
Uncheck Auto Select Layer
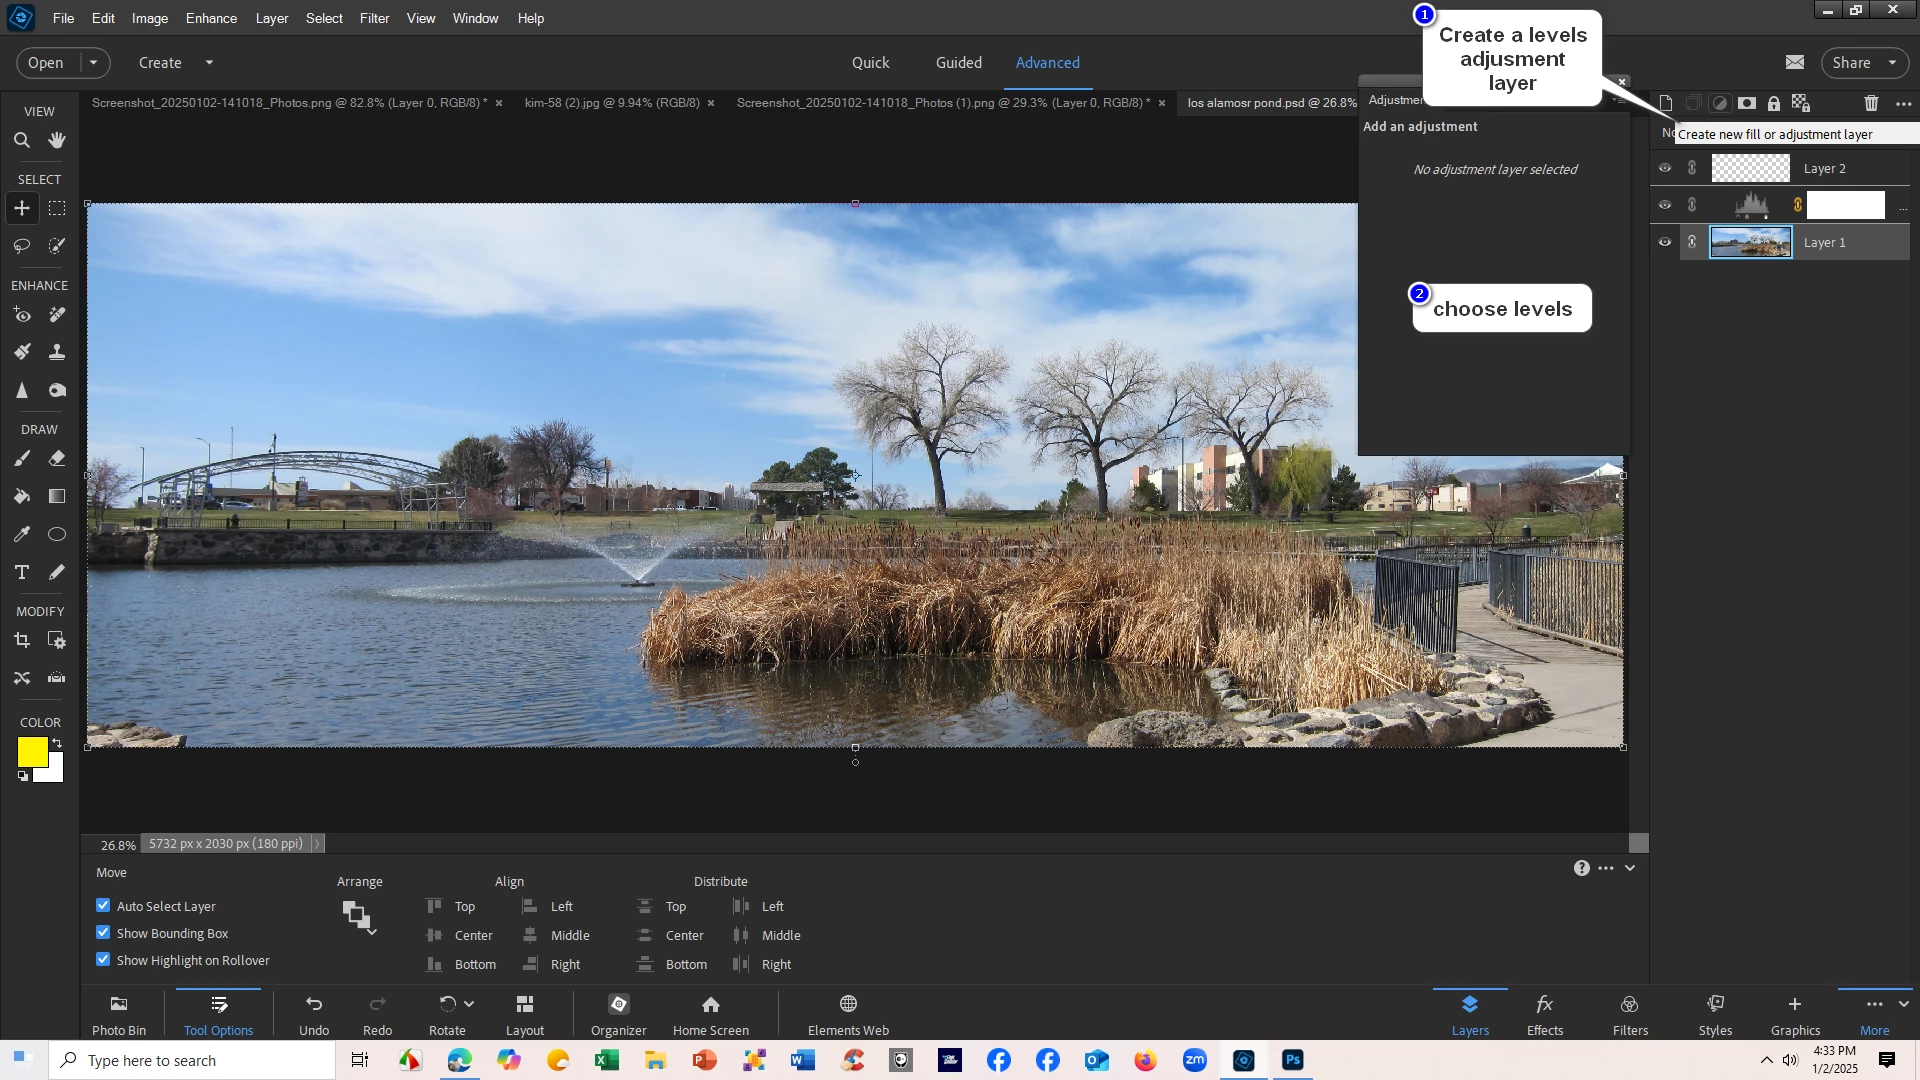coord(103,906)
